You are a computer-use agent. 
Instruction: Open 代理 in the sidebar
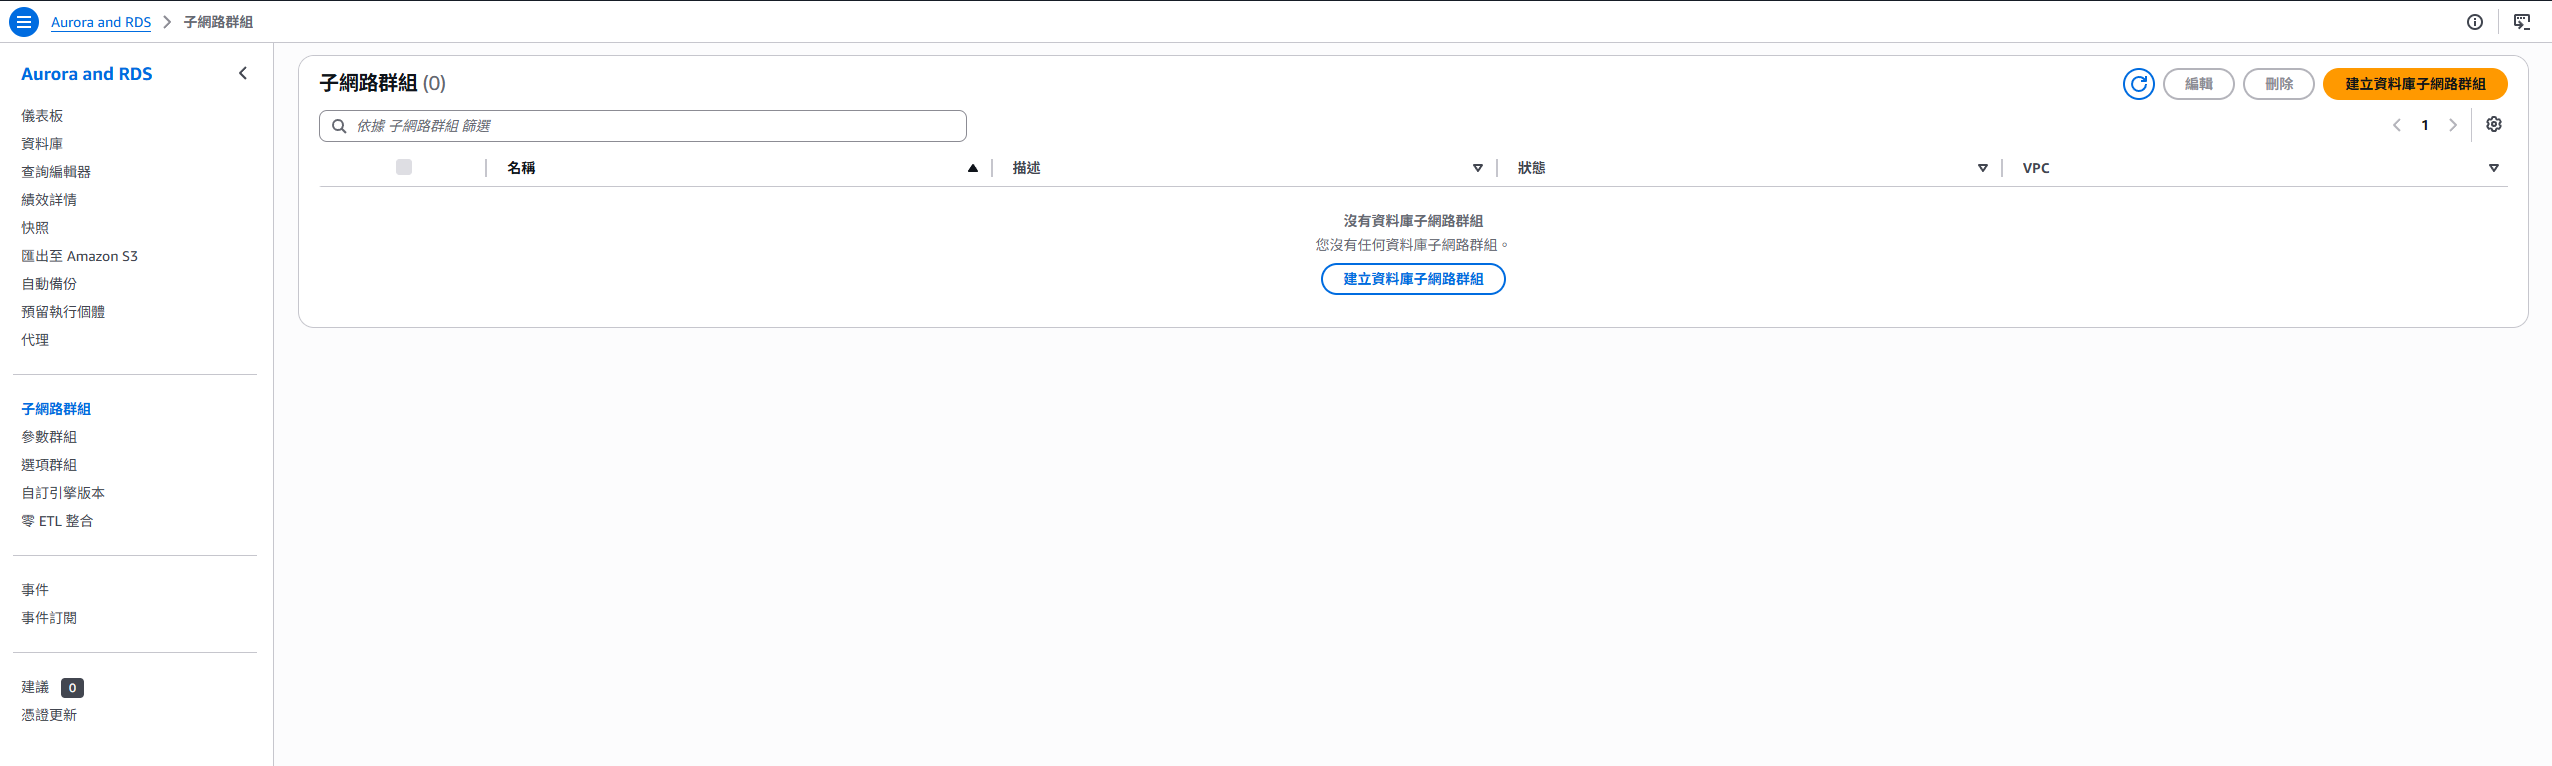[35, 340]
